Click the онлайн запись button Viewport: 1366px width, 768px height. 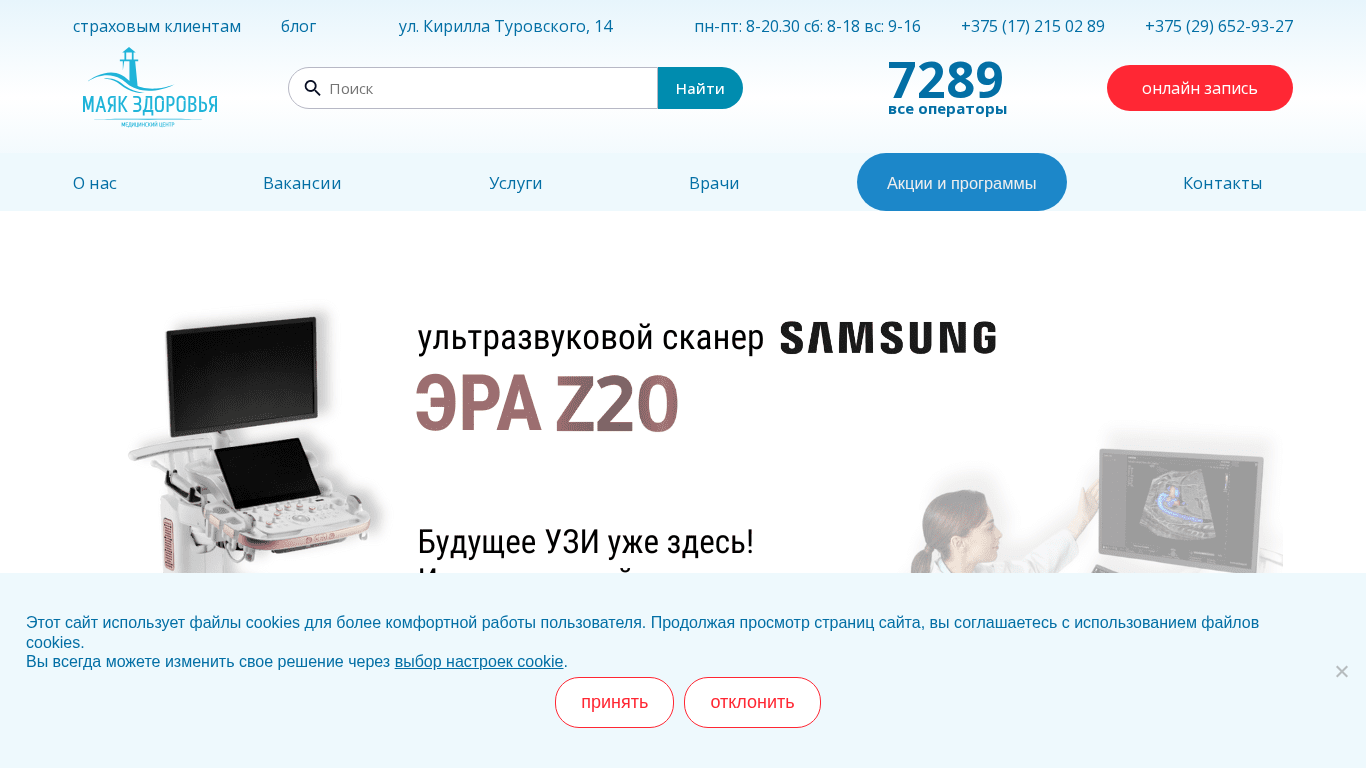[x=1200, y=88]
